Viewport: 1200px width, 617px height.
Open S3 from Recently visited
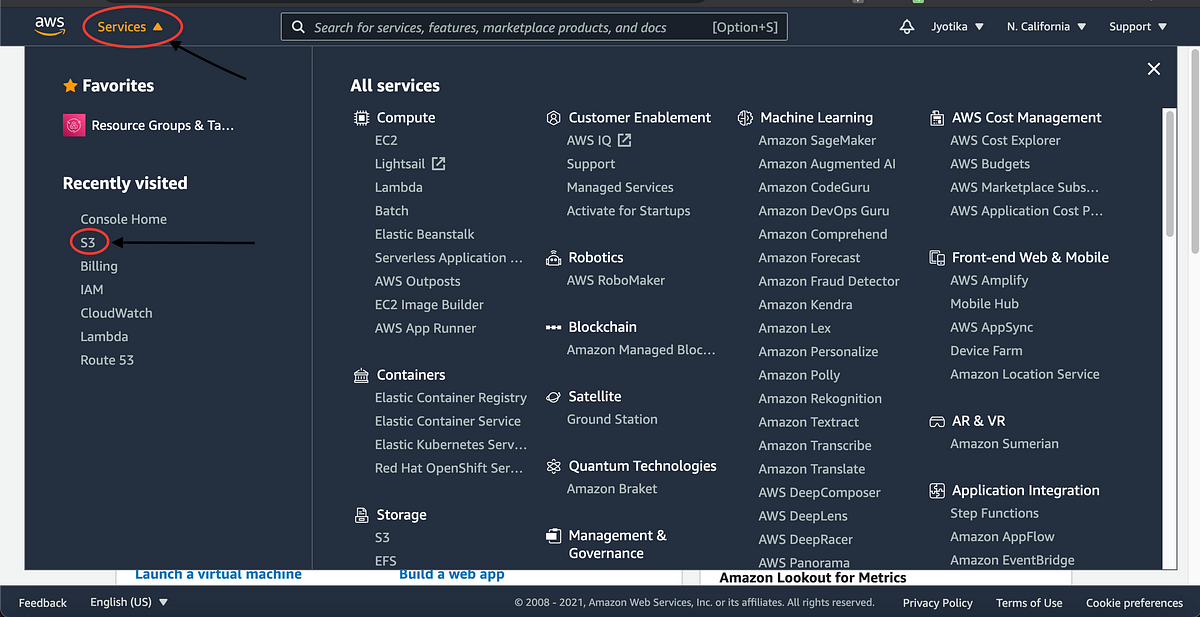89,242
